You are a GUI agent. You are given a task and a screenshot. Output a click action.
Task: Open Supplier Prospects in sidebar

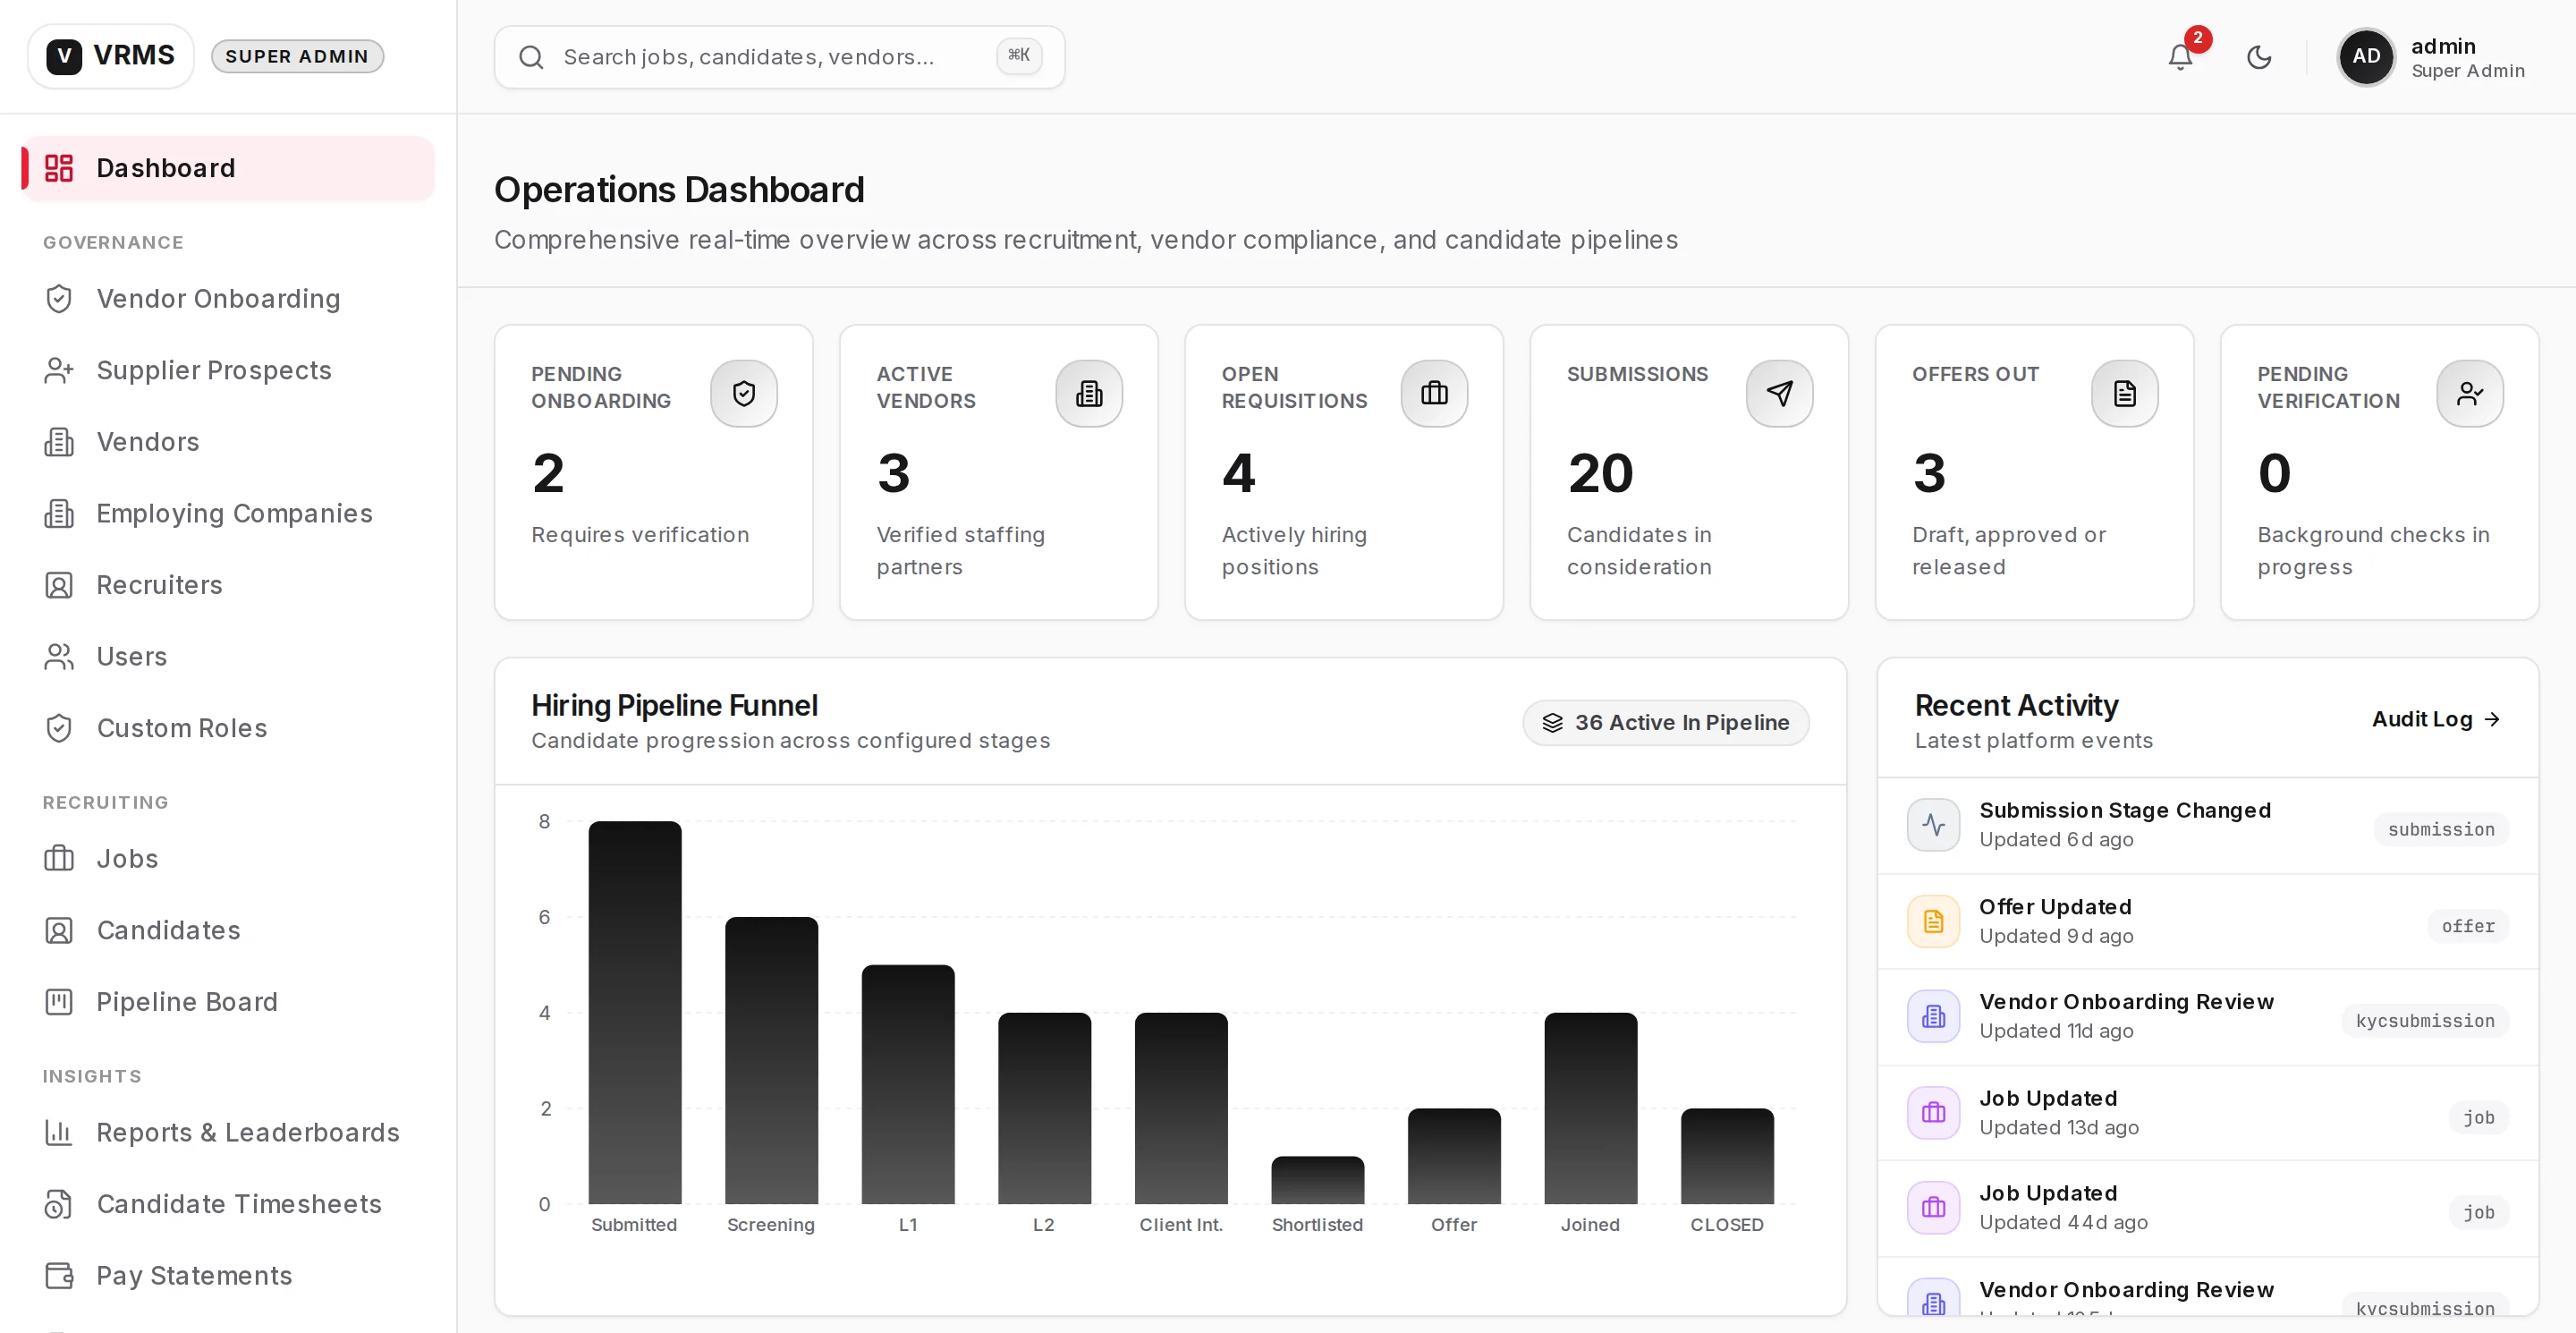(228, 370)
